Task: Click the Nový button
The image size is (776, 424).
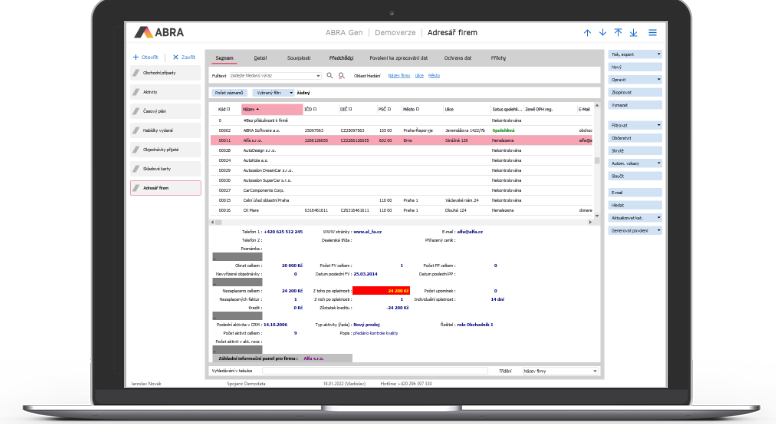Action: [633, 66]
